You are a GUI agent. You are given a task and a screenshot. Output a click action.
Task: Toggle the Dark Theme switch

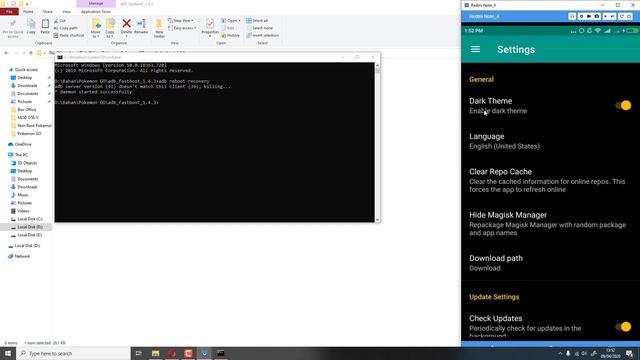623,105
